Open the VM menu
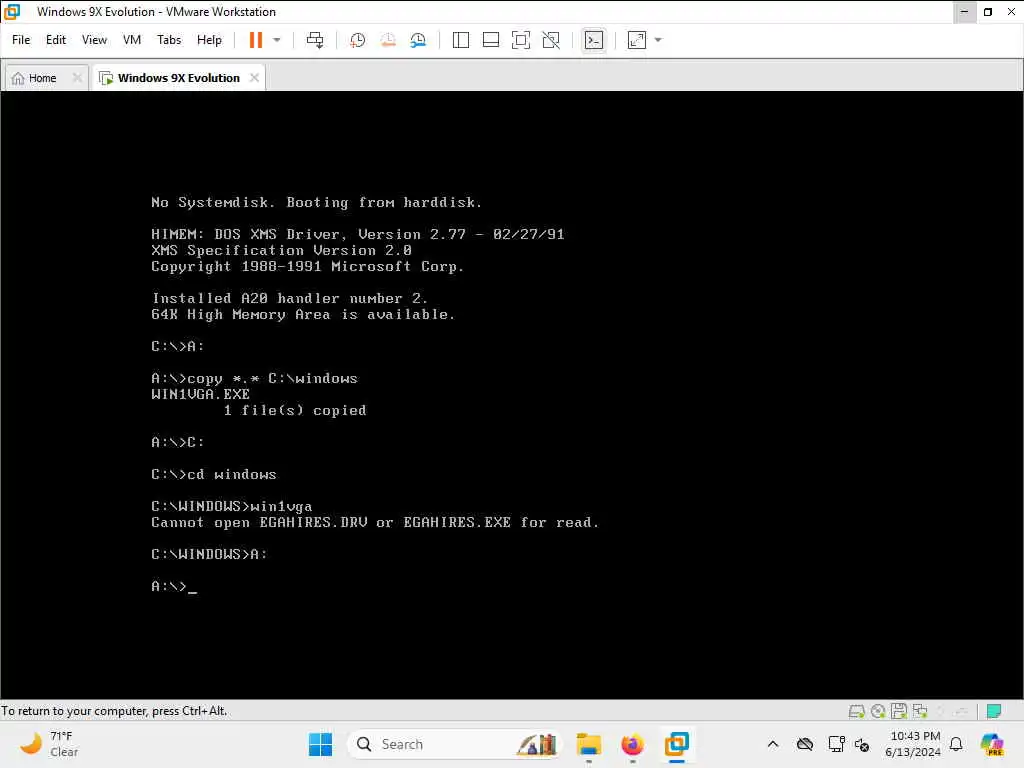Image resolution: width=1024 pixels, height=768 pixels. pyautogui.click(x=132, y=40)
